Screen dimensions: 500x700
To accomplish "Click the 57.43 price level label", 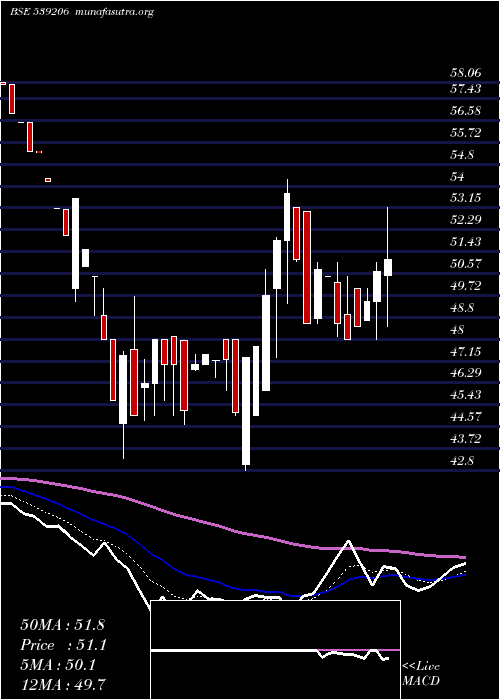I will pyautogui.click(x=465, y=89).
